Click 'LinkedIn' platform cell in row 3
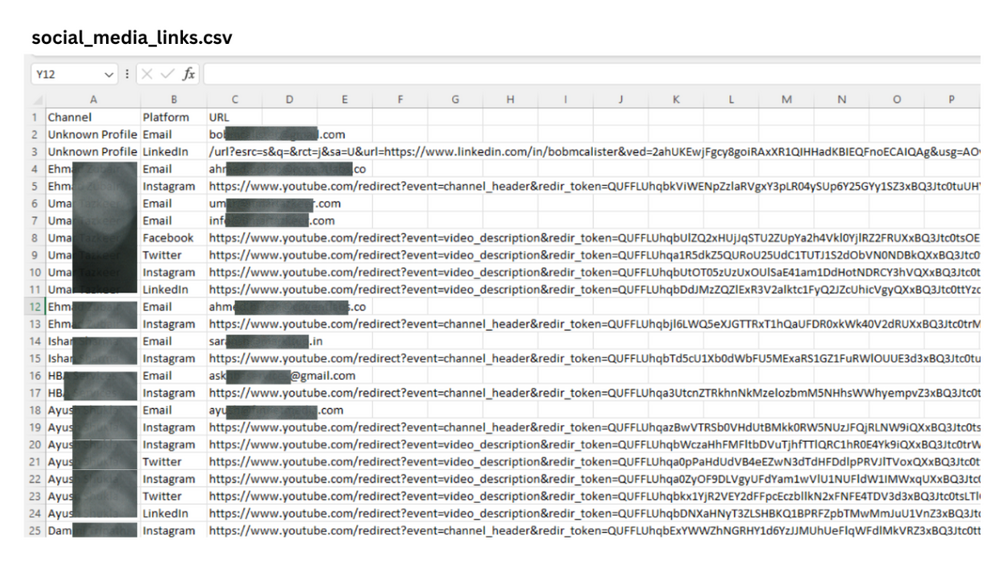This screenshot has height=565, width=1005. (174, 152)
